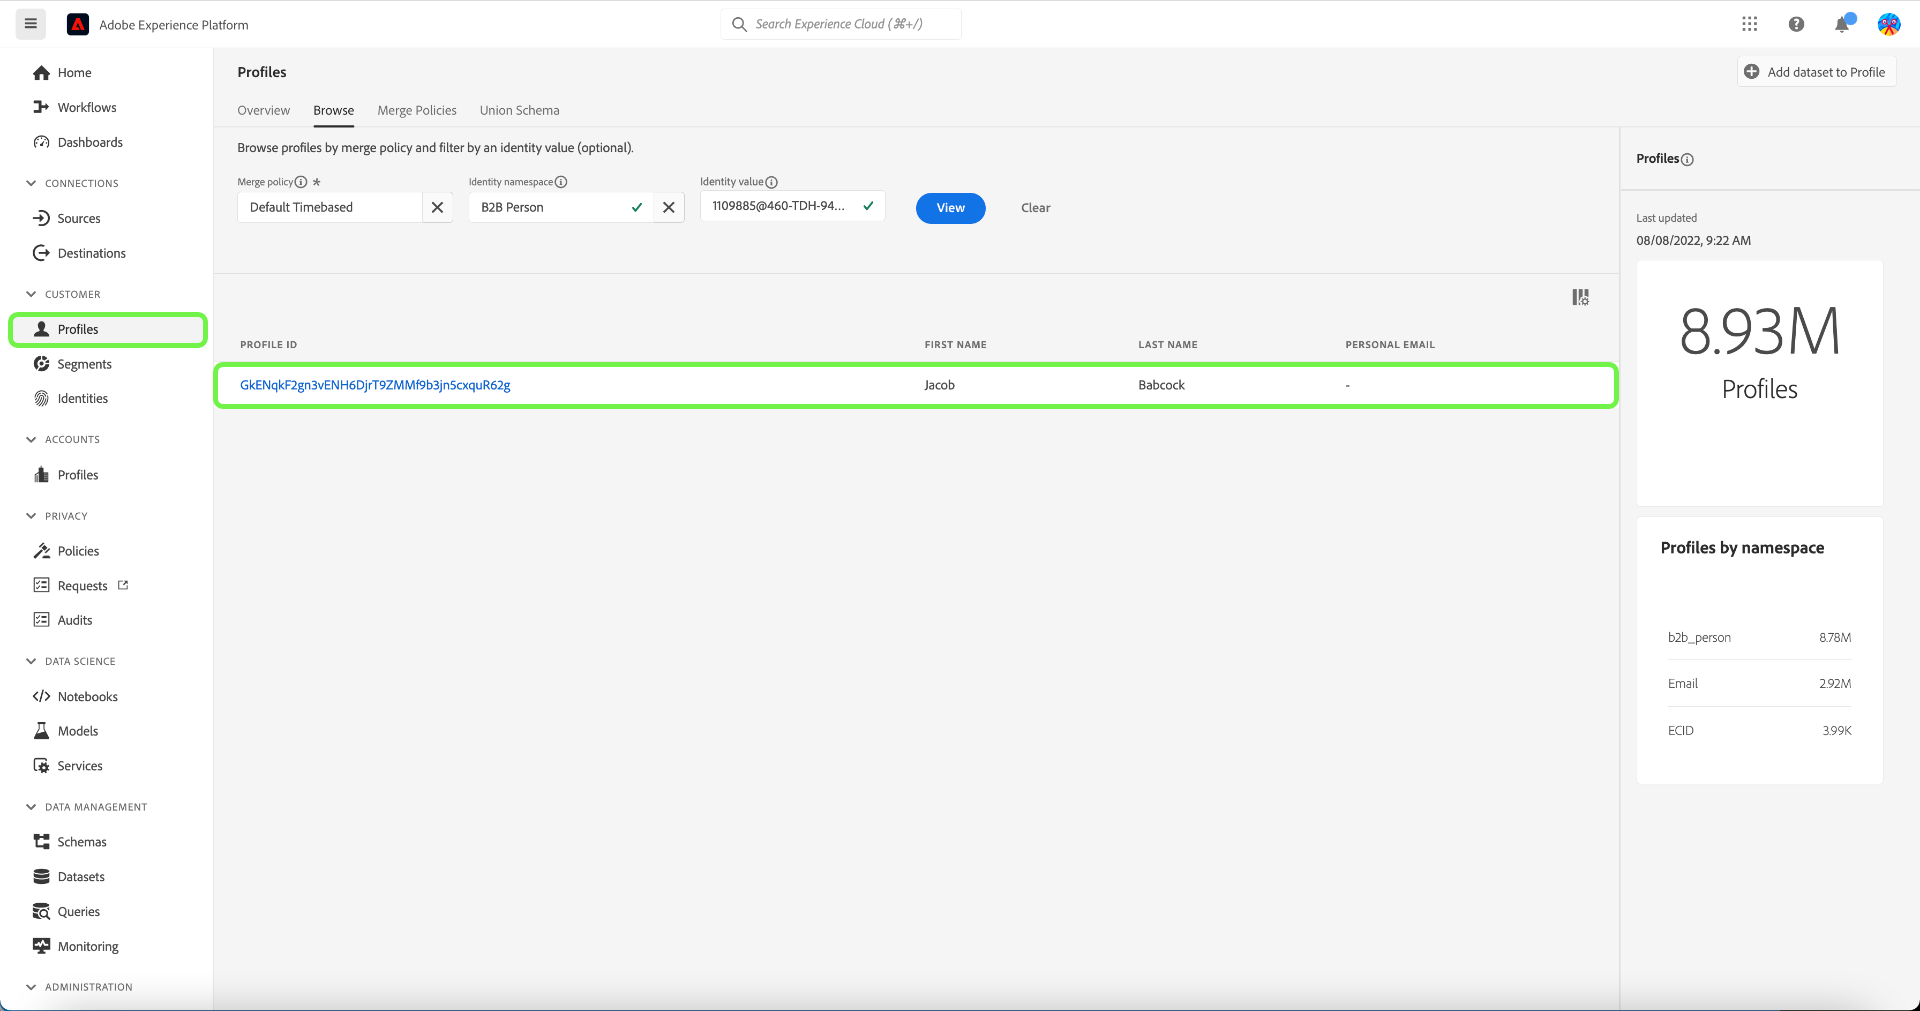
Task: Open the B2B Person namespace selector
Action: coord(560,208)
